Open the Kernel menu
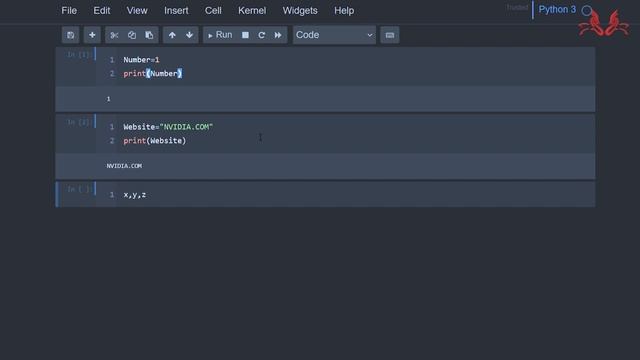Screen dimensions: 640x360 coord(252,11)
